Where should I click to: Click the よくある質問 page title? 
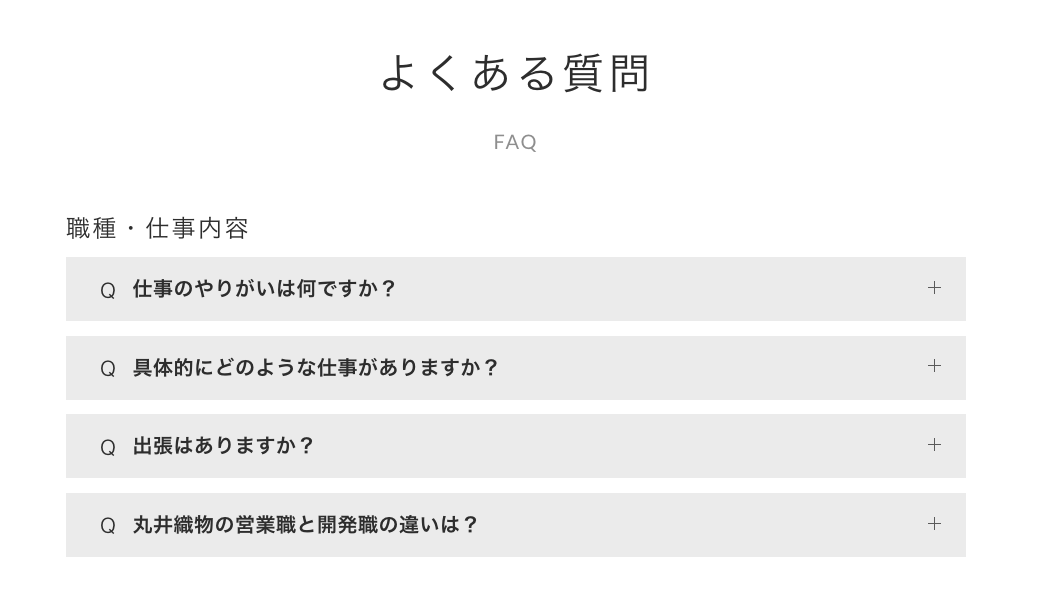pos(515,74)
